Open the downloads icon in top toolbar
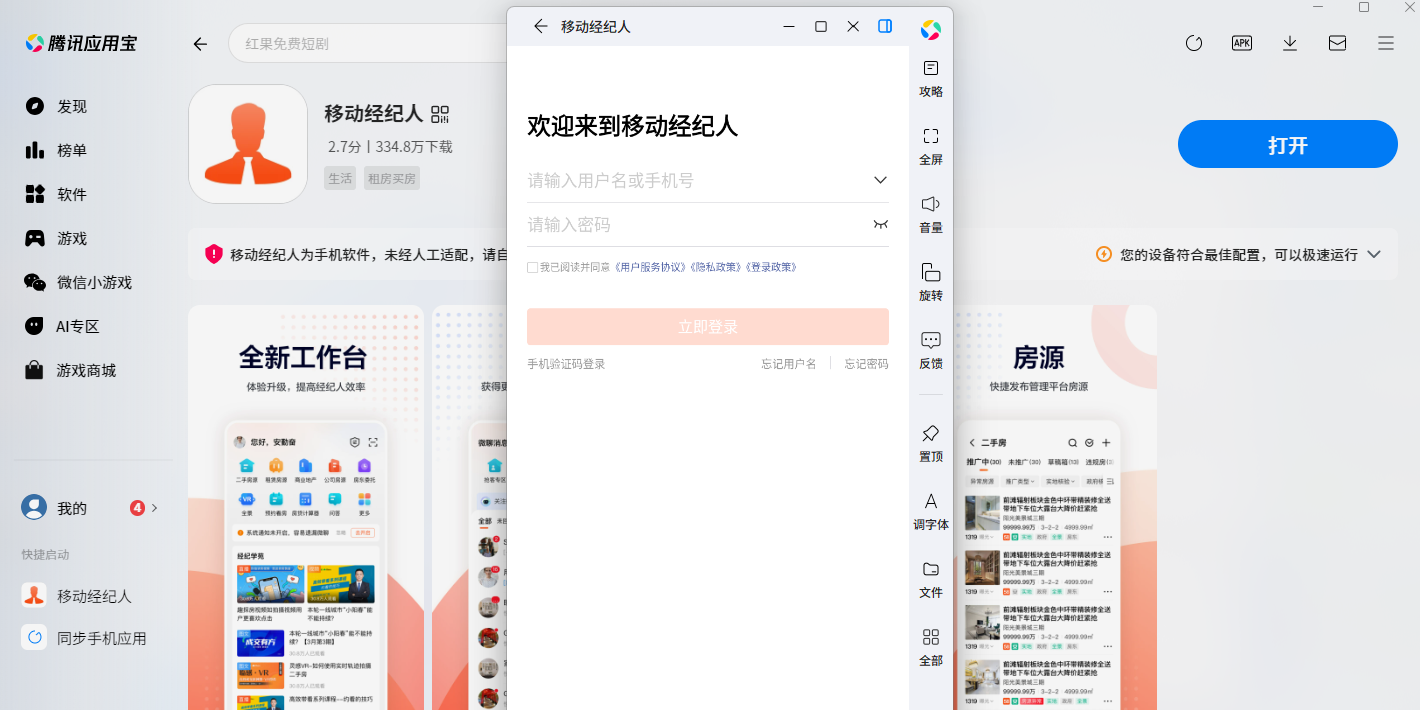The image size is (1420, 710). tap(1290, 43)
